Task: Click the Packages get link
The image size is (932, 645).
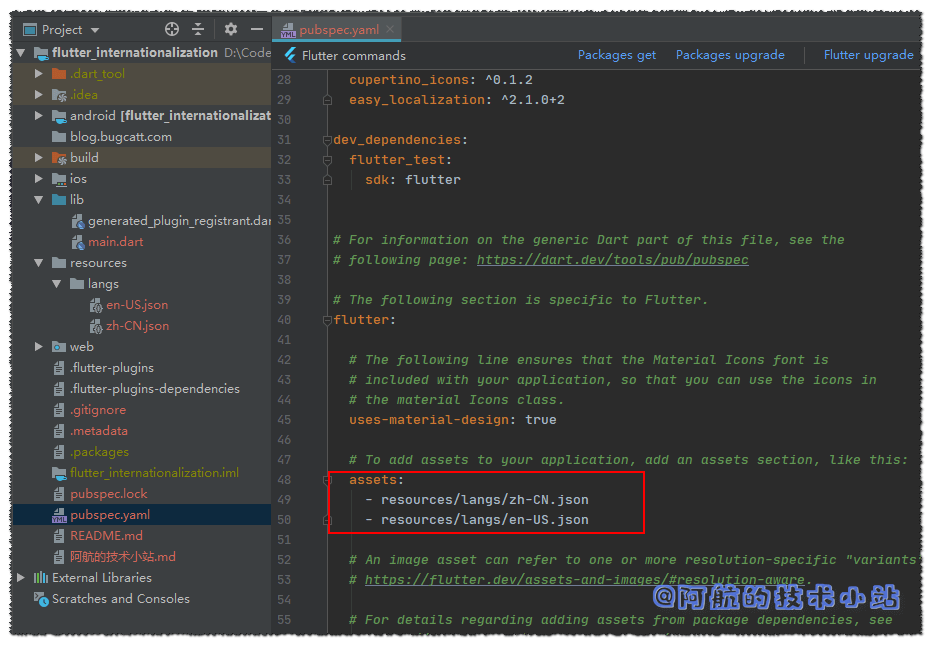Action: pos(617,55)
